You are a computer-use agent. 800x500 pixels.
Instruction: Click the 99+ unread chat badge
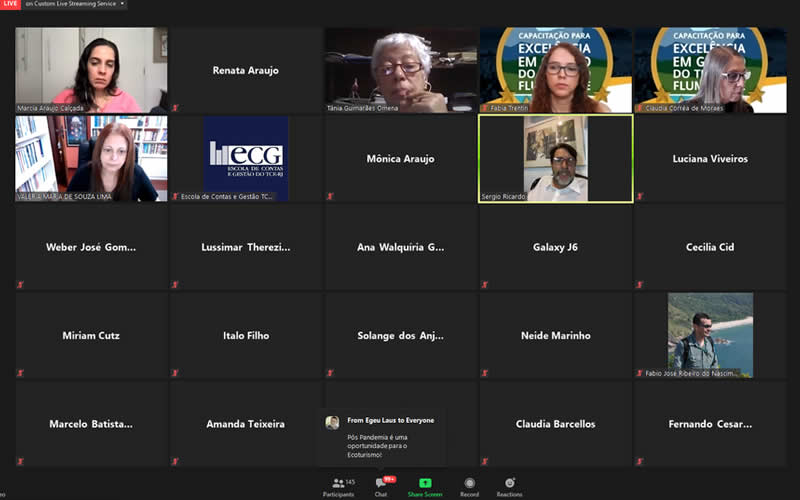tap(389, 479)
